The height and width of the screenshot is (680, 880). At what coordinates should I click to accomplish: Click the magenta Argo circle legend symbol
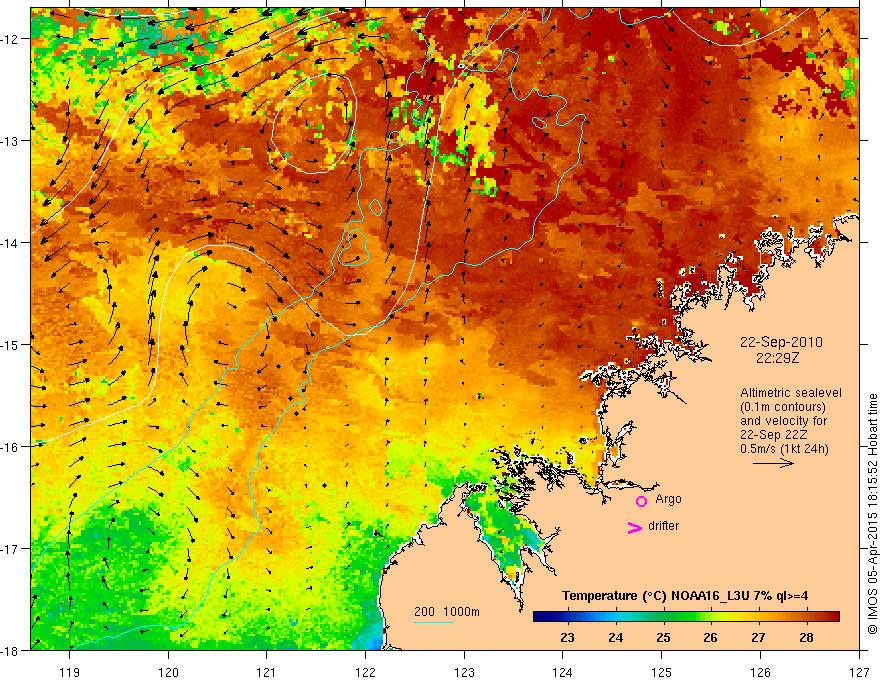(641, 501)
